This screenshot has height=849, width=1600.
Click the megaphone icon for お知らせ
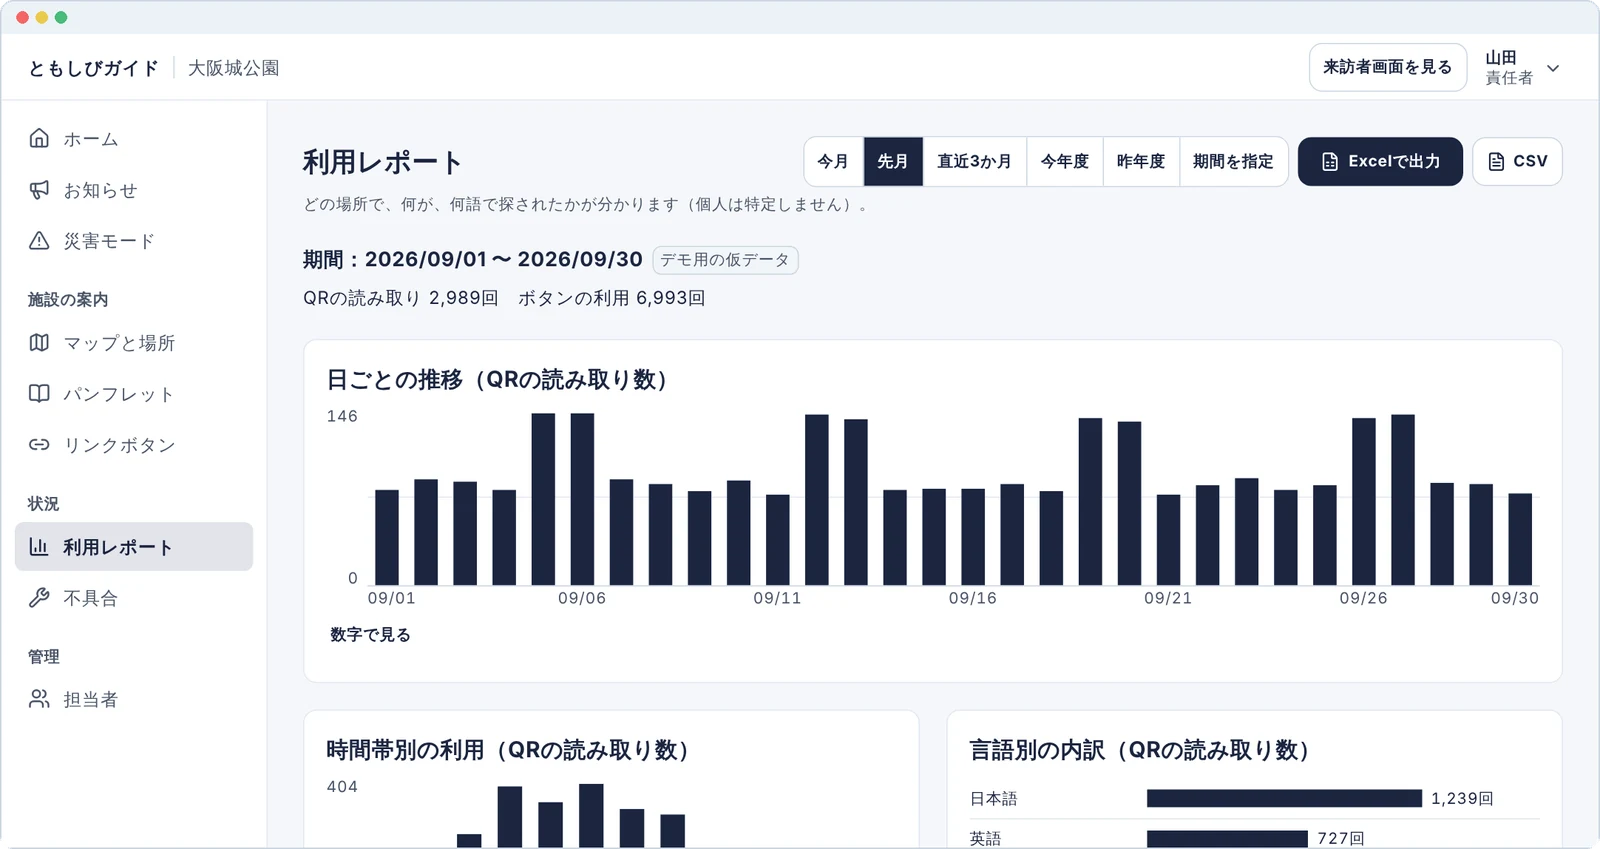pos(39,189)
